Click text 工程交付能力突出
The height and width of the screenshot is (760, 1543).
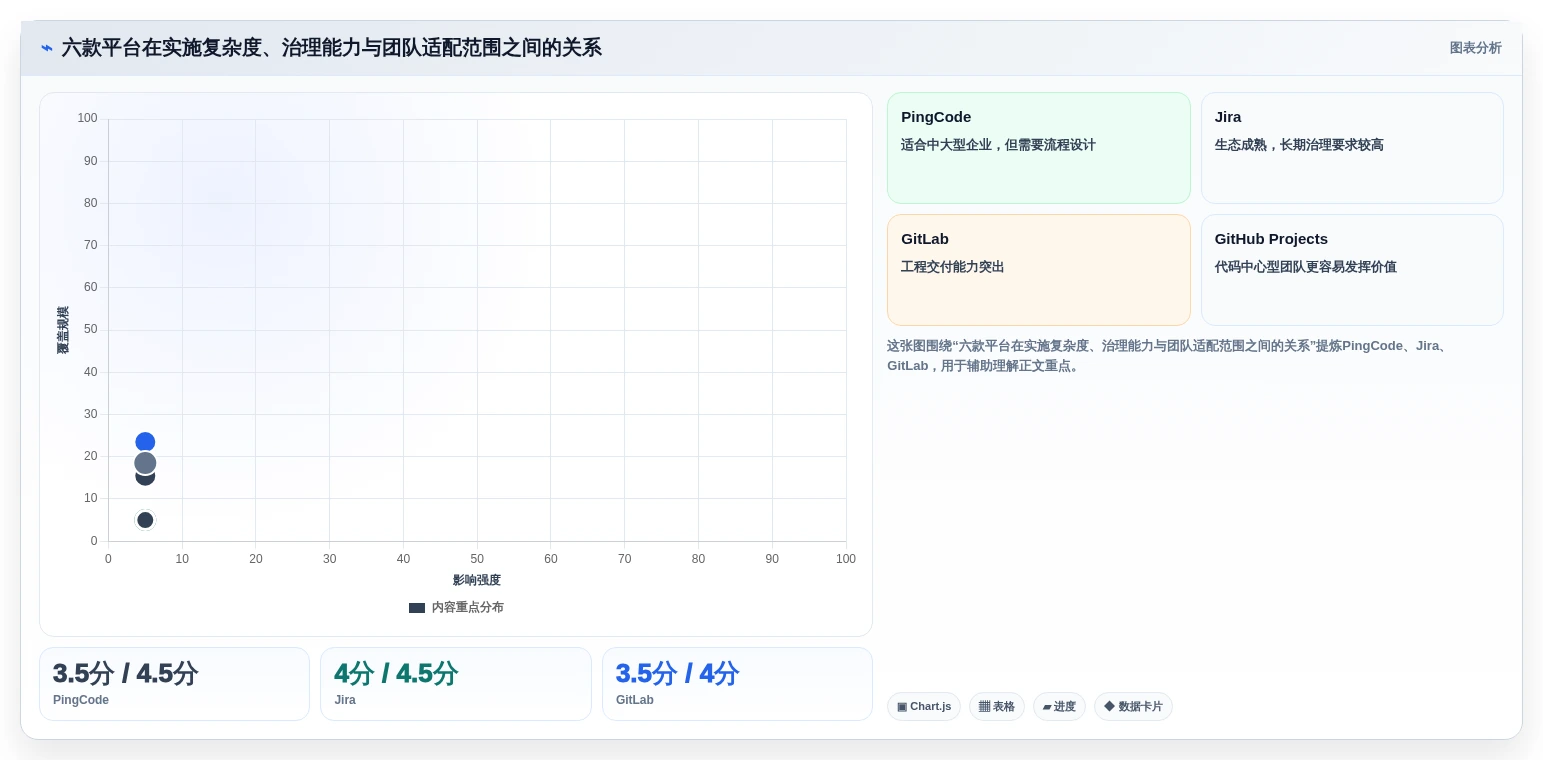[x=952, y=267]
